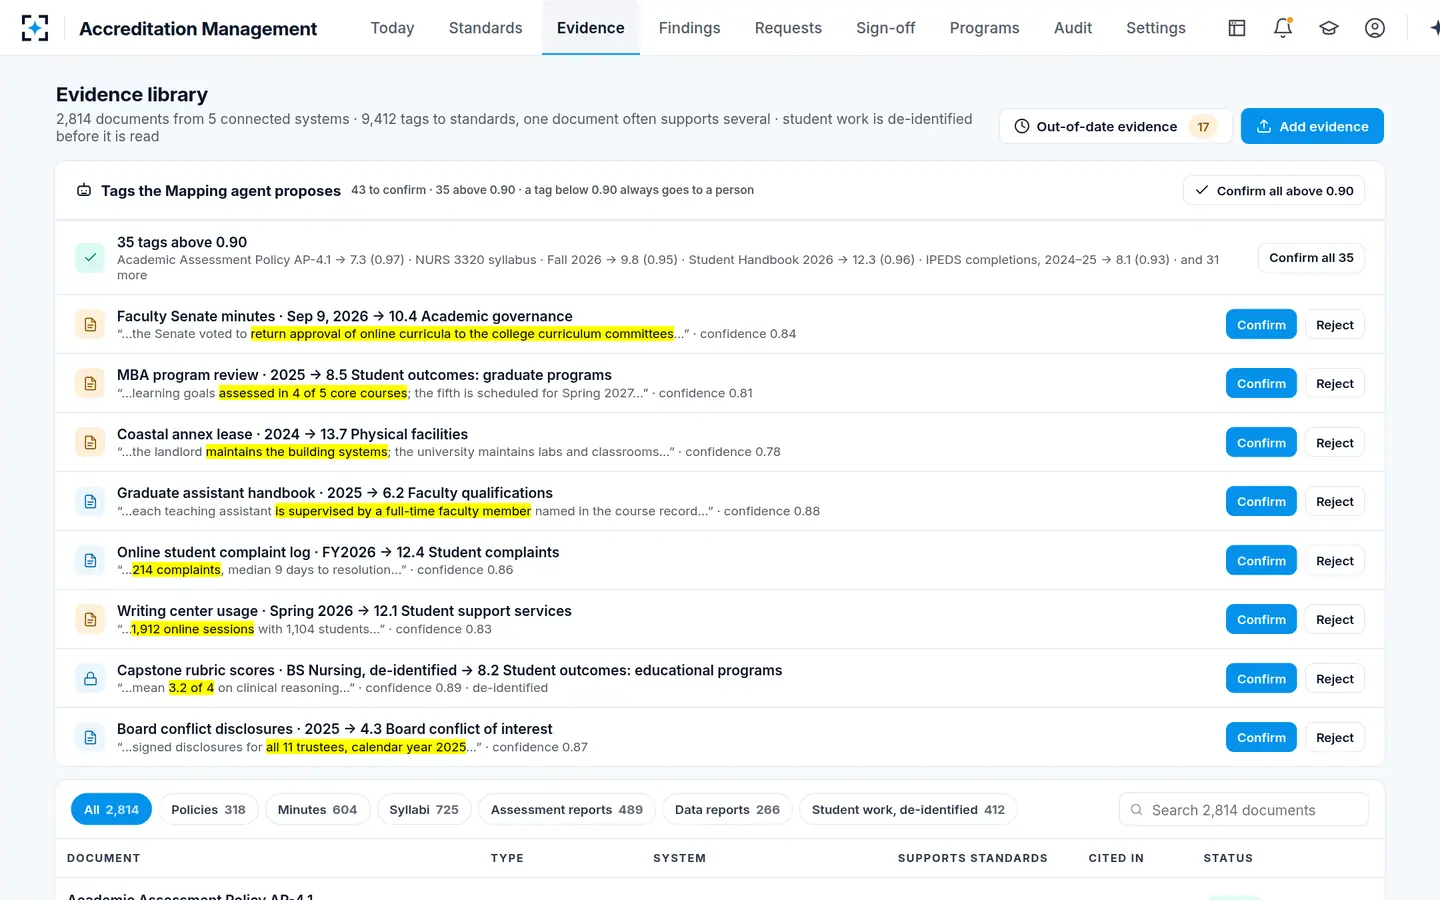Open the Audit tab

pyautogui.click(x=1072, y=28)
